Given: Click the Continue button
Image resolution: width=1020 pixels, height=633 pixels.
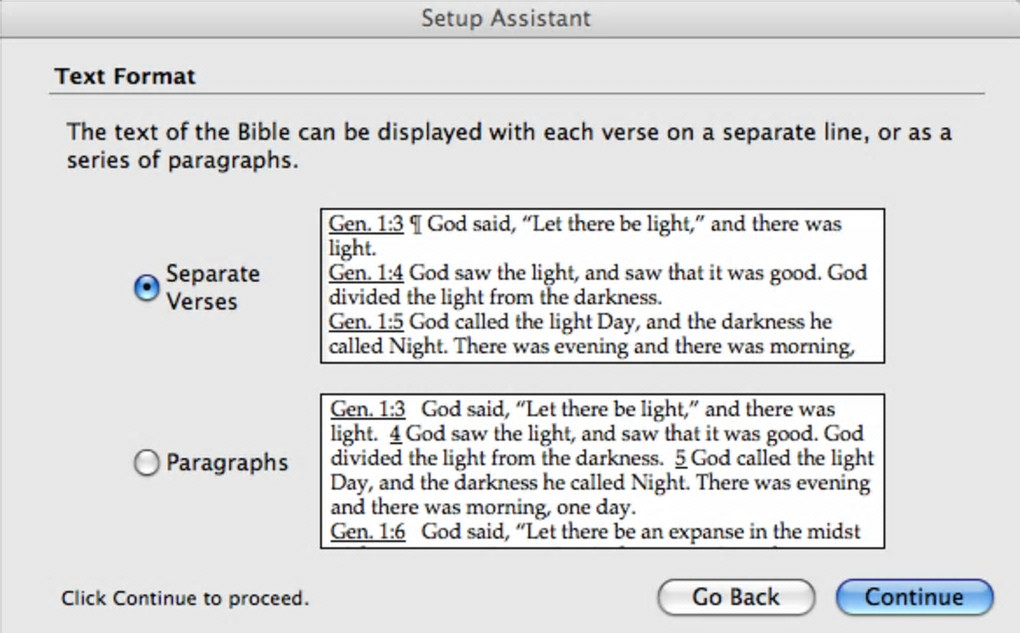Looking at the screenshot, I should [914, 597].
